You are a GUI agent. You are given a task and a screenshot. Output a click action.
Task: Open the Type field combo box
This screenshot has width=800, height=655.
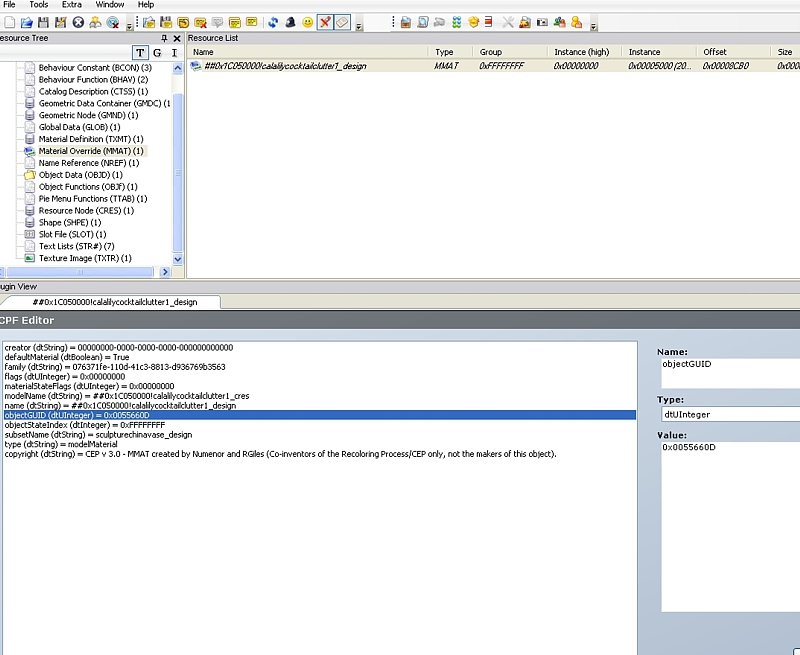tap(730, 413)
